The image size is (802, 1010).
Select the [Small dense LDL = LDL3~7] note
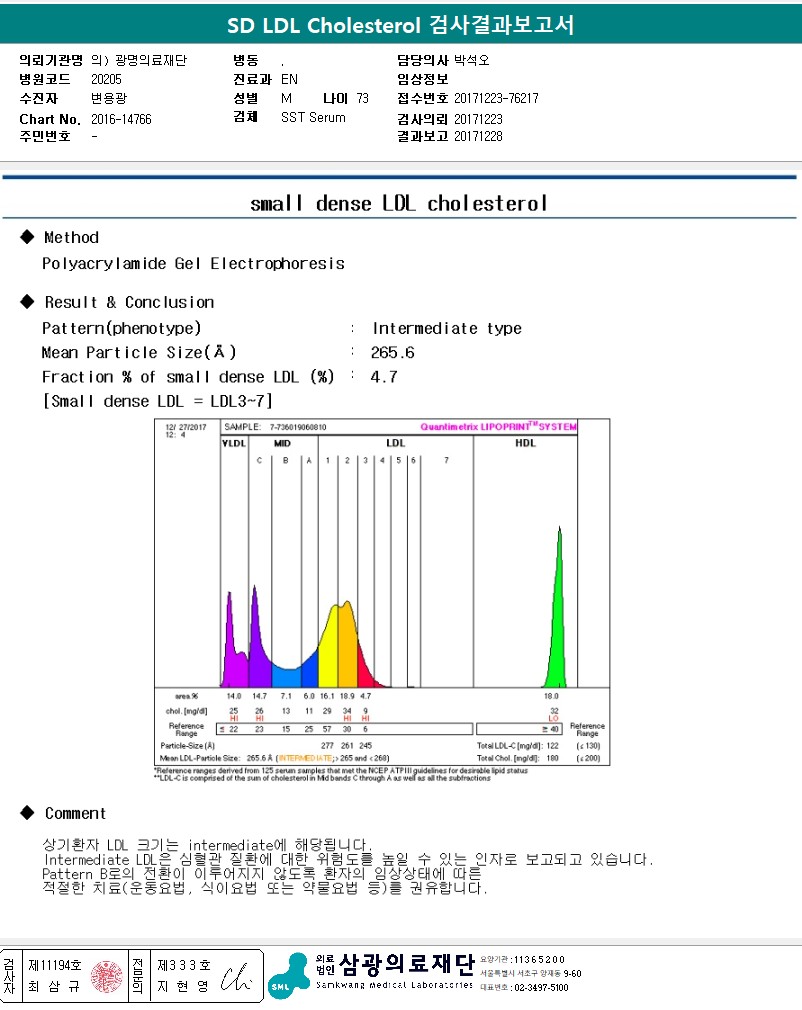pos(157,401)
